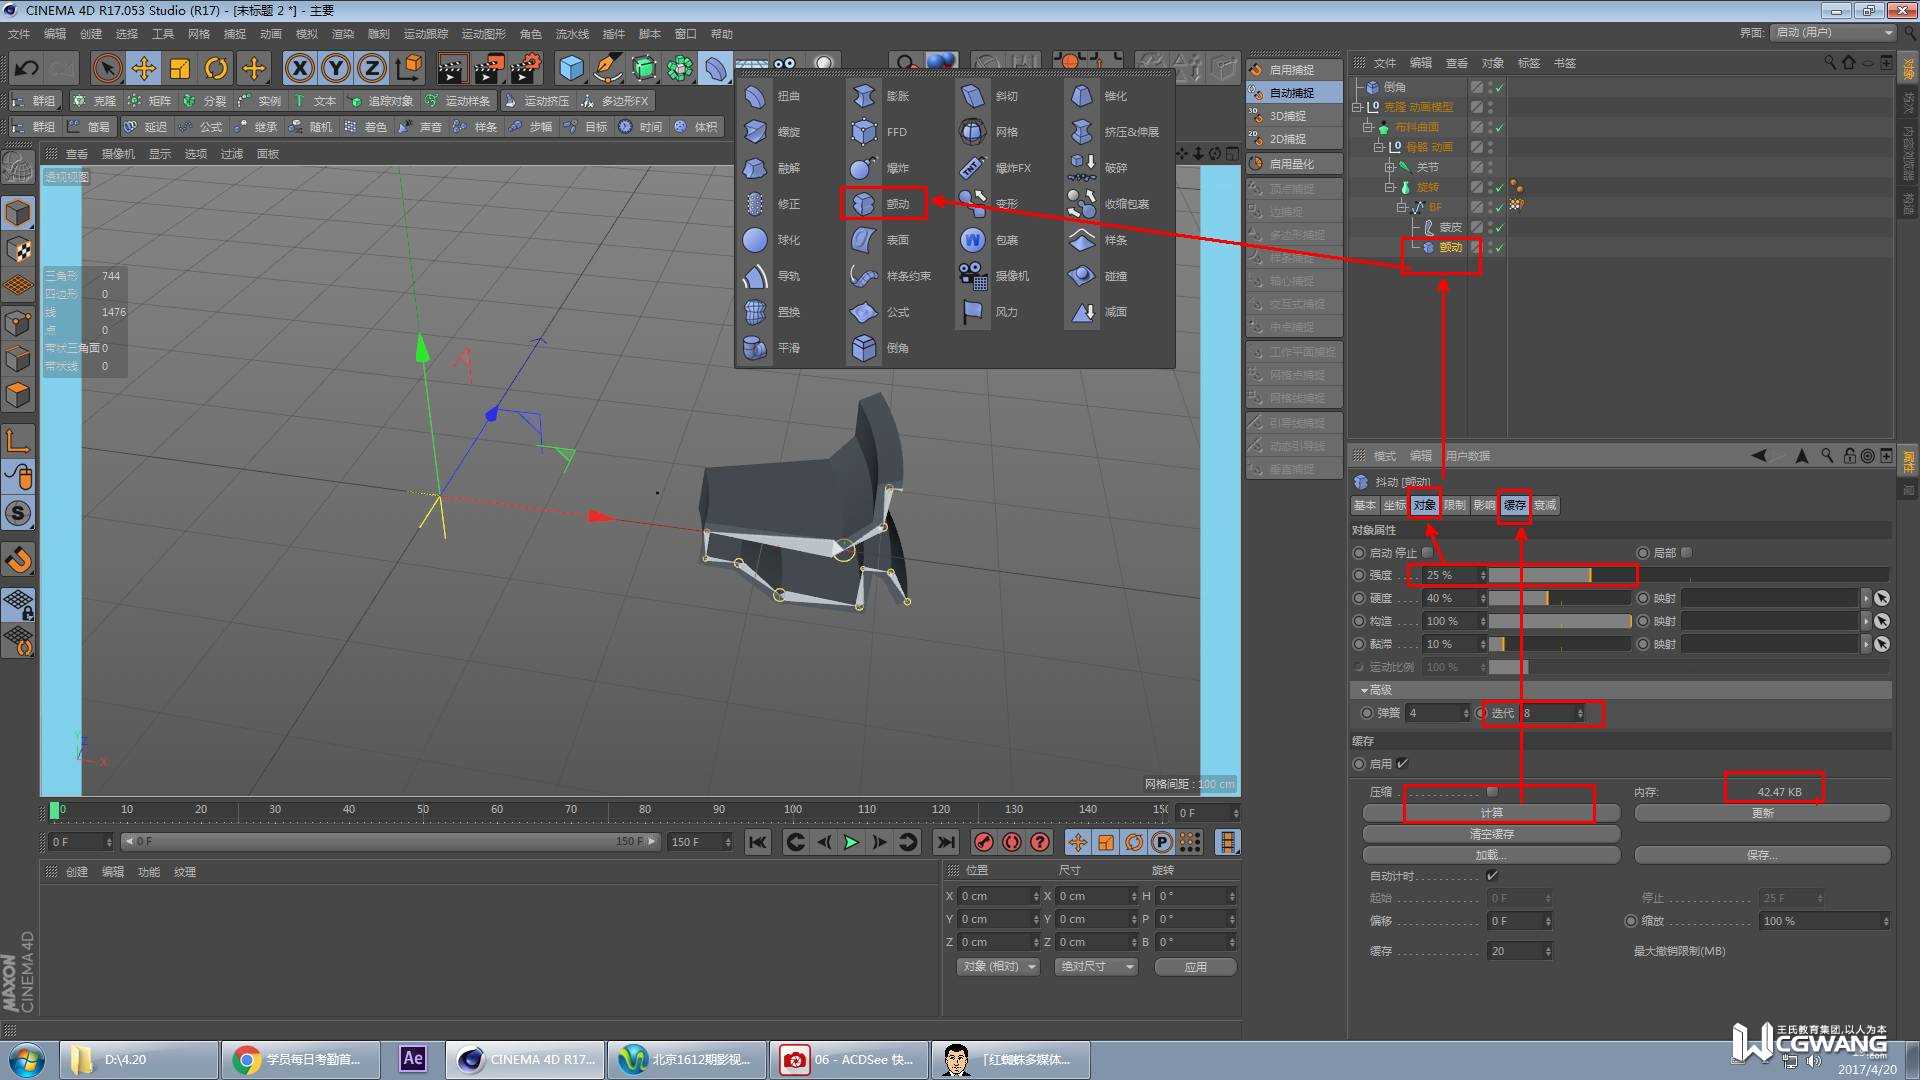
Task: Open the 绝对尺寸 dropdown
Action: point(1096,967)
